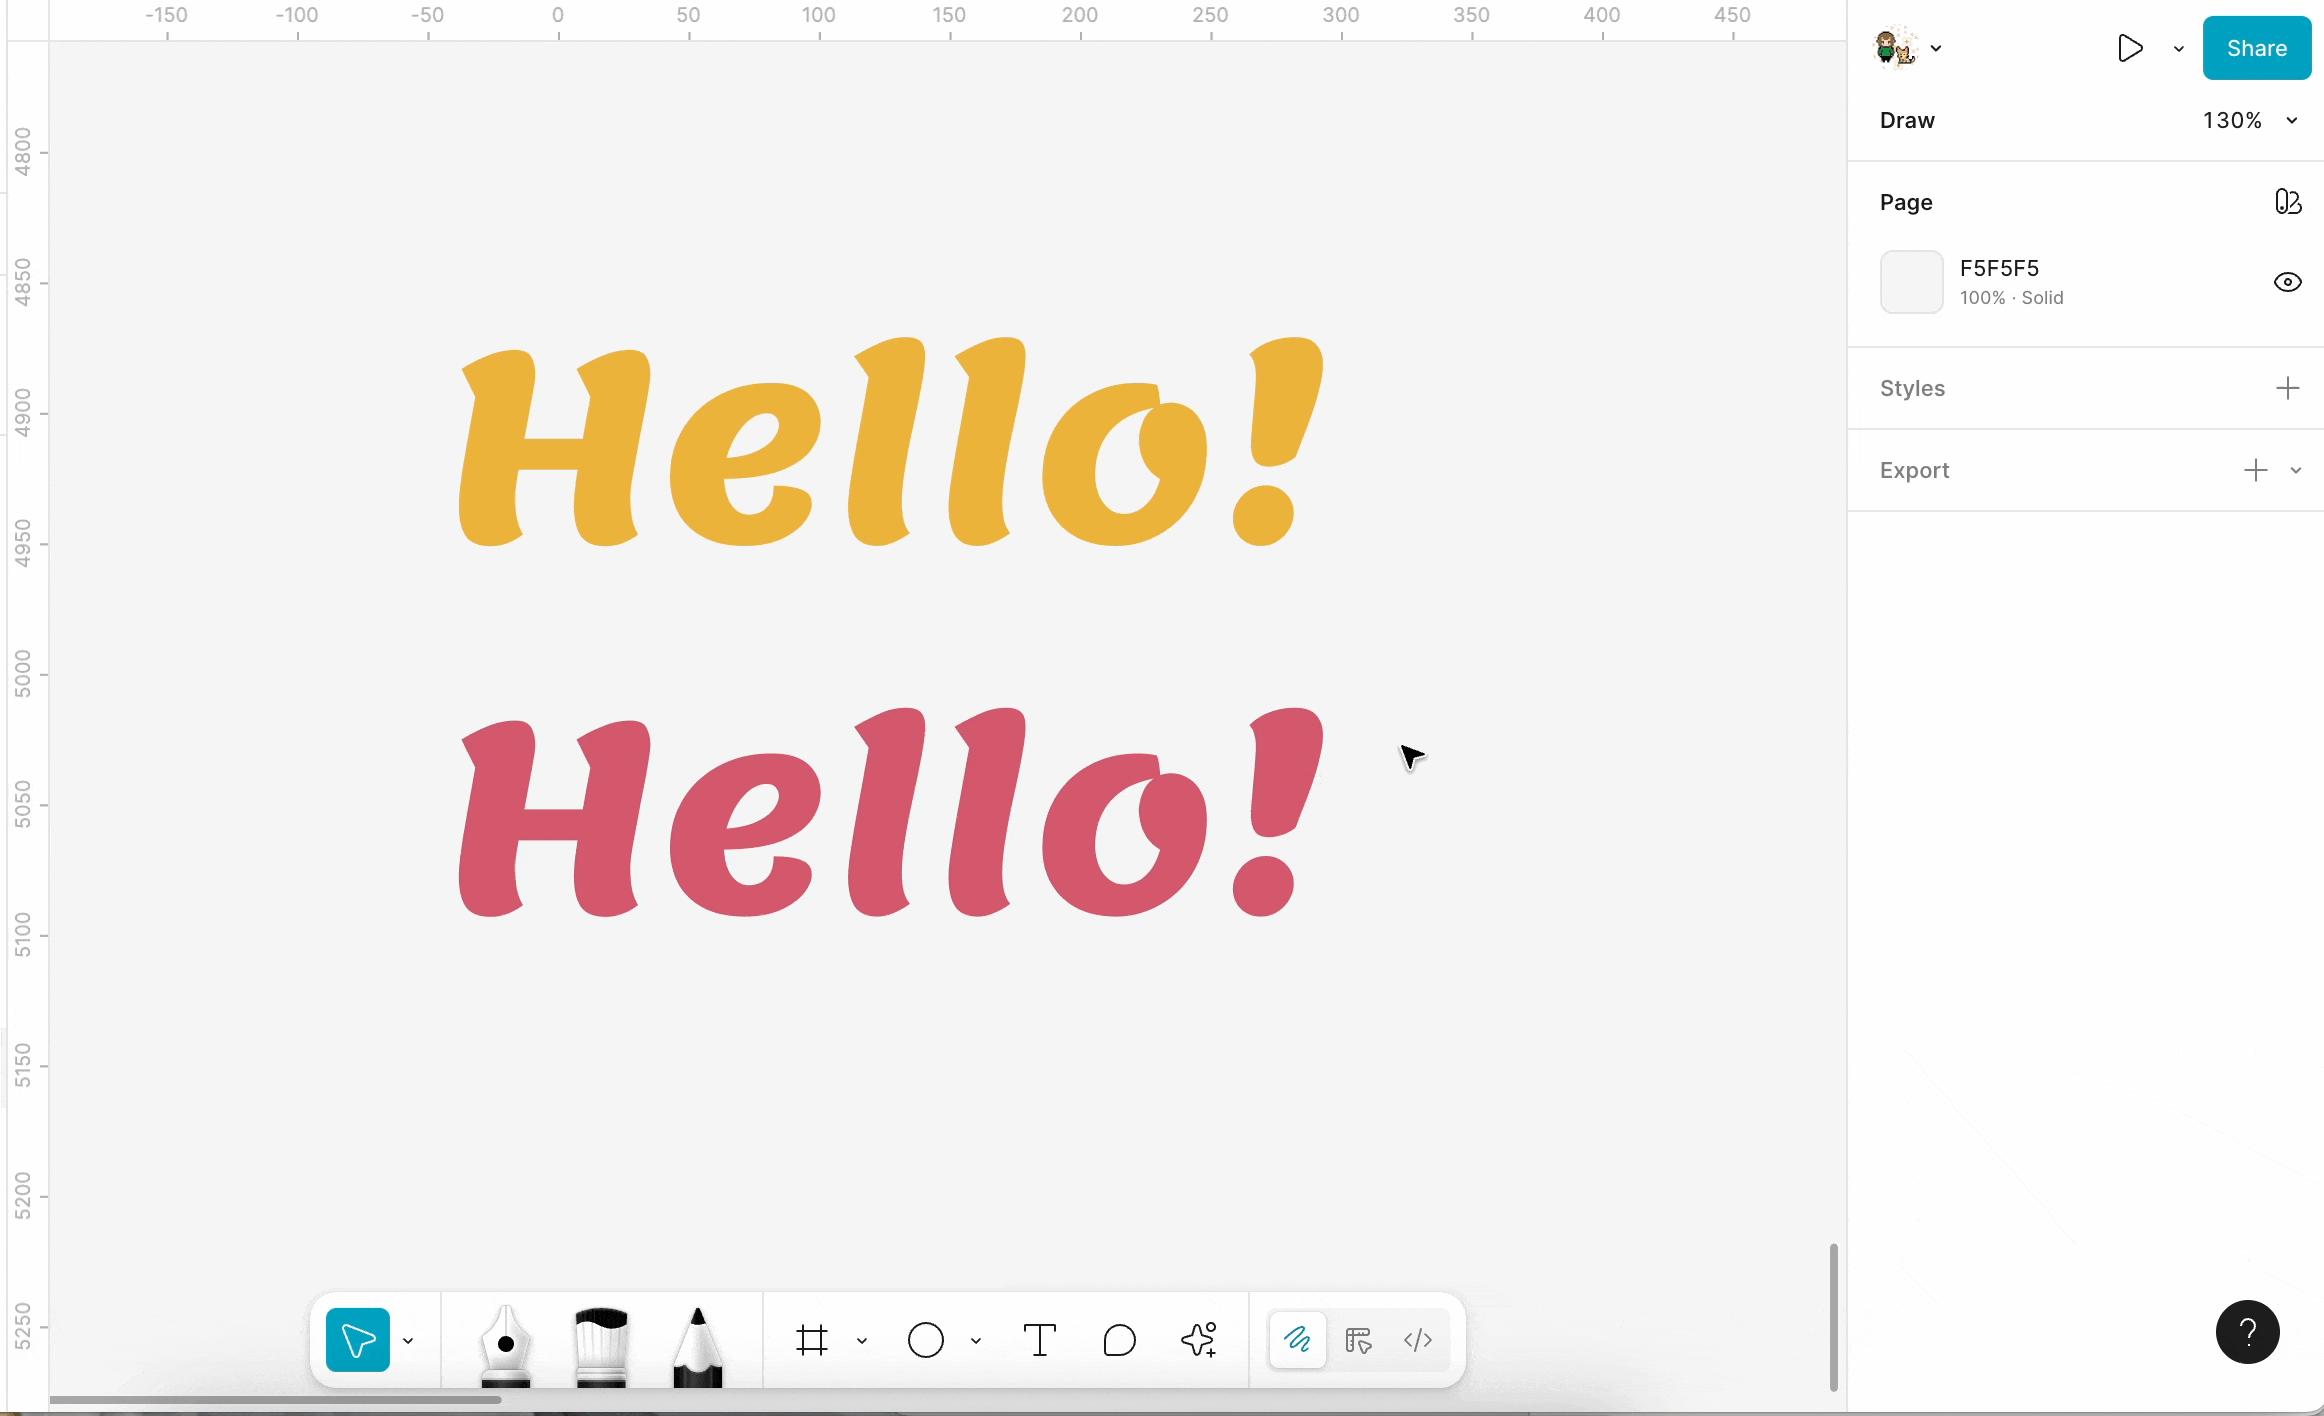
Task: Click the page color swatch
Action: point(1912,282)
